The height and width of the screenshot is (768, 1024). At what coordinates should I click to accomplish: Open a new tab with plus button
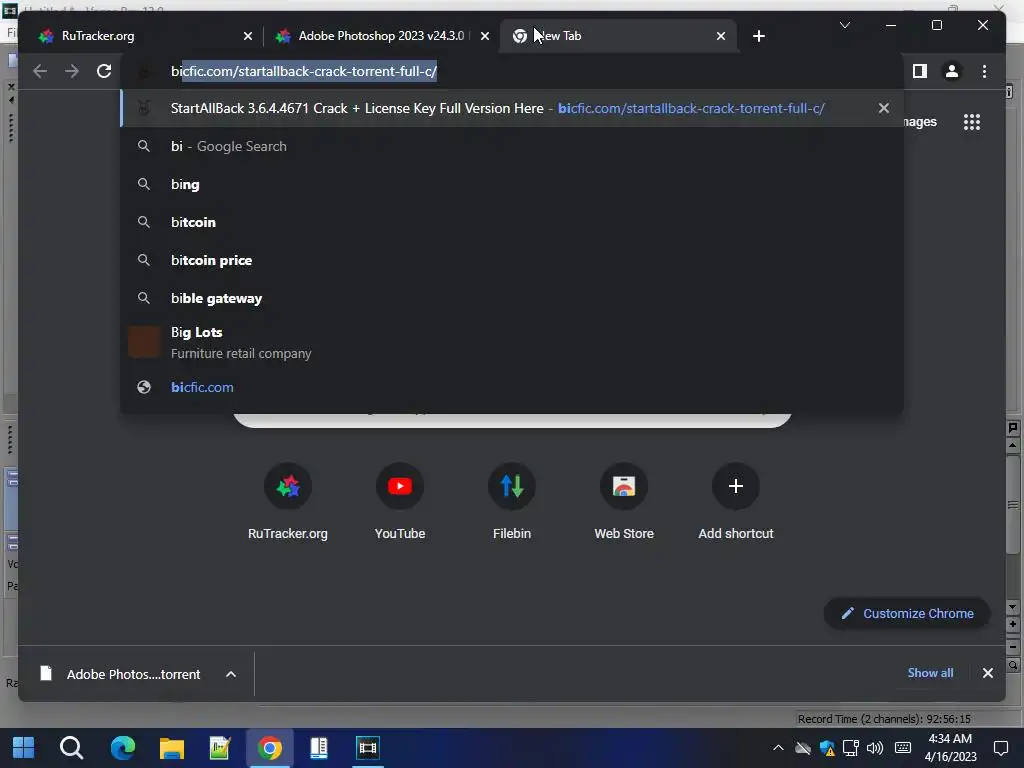pos(758,36)
